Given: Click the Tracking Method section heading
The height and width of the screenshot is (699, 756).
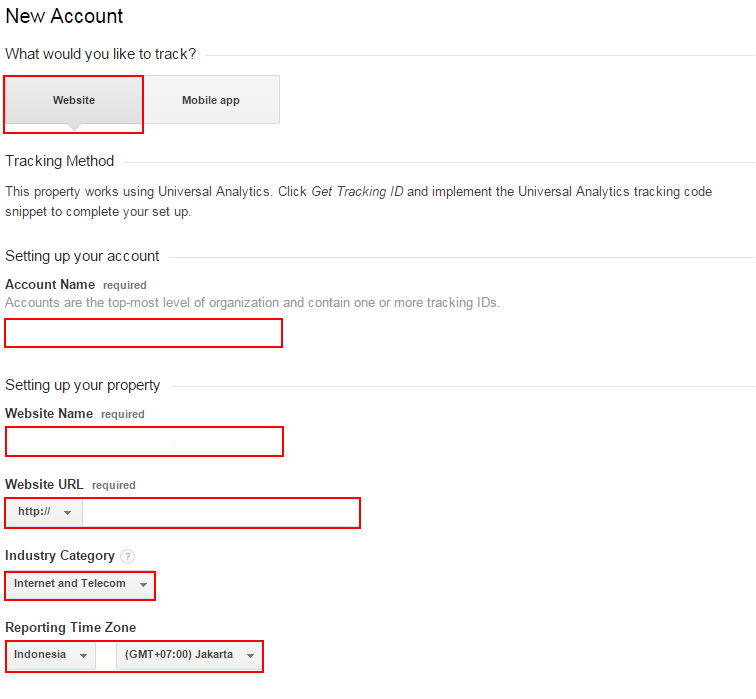Looking at the screenshot, I should coord(60,161).
